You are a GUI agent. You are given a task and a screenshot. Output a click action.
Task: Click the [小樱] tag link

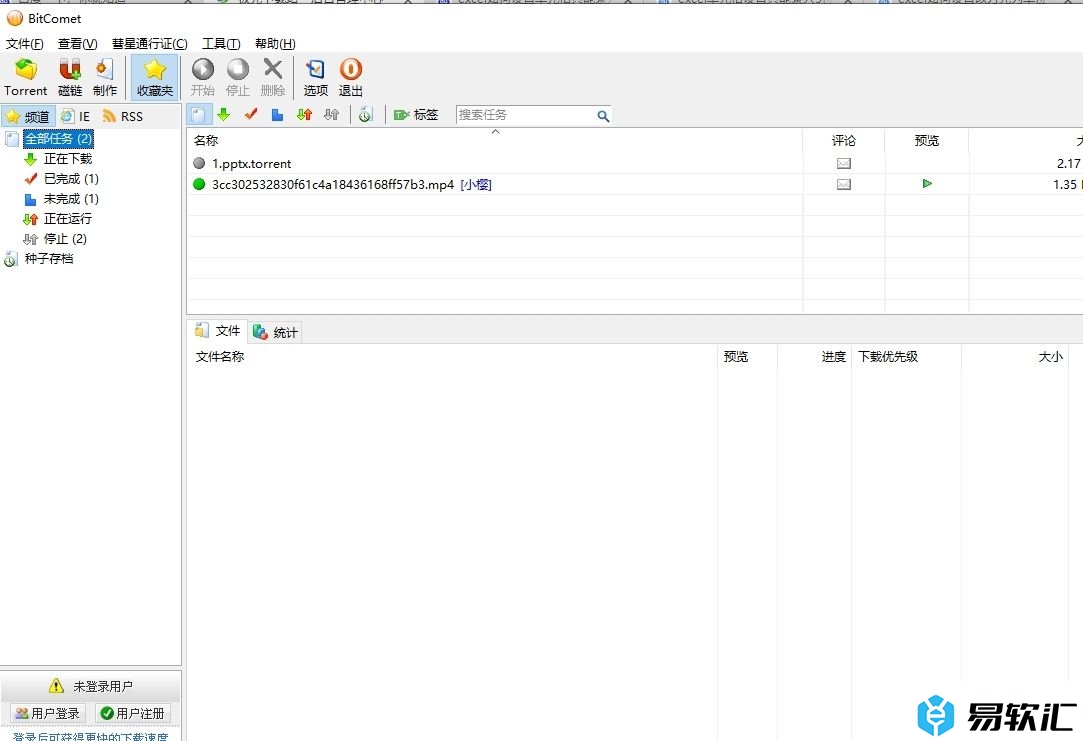476,184
